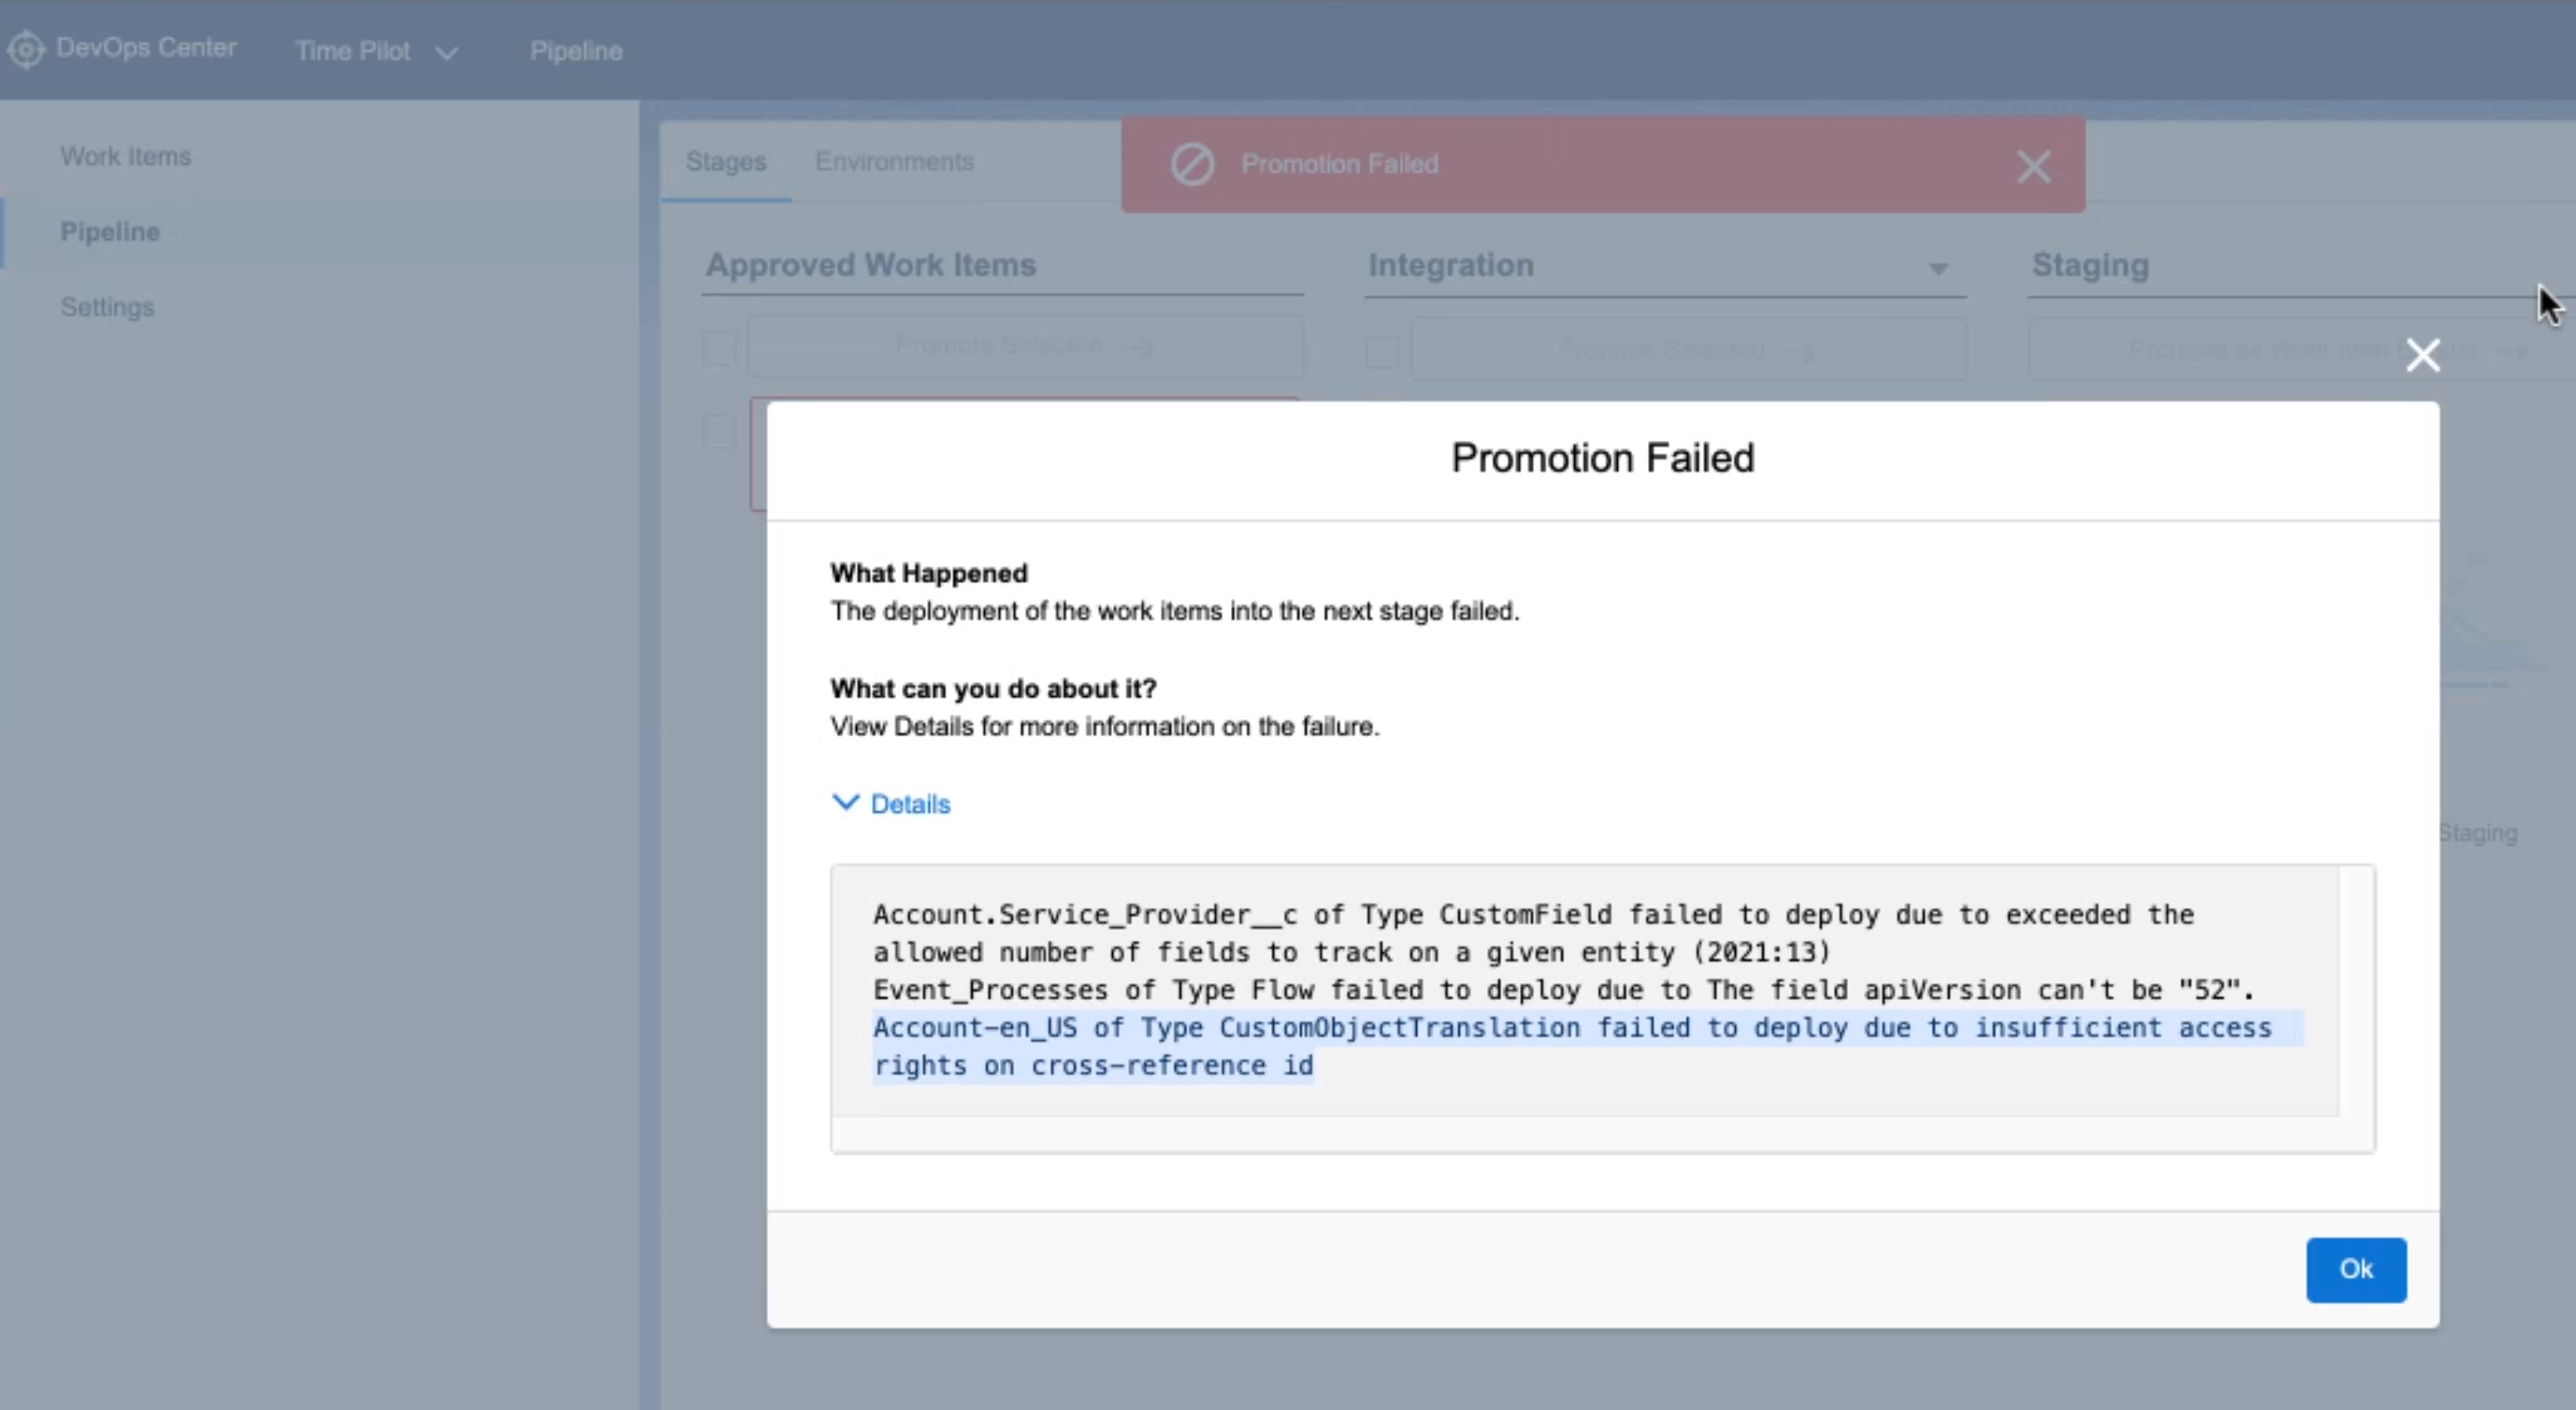
Task: Click the DevOps Center app name
Action: click(146, 48)
